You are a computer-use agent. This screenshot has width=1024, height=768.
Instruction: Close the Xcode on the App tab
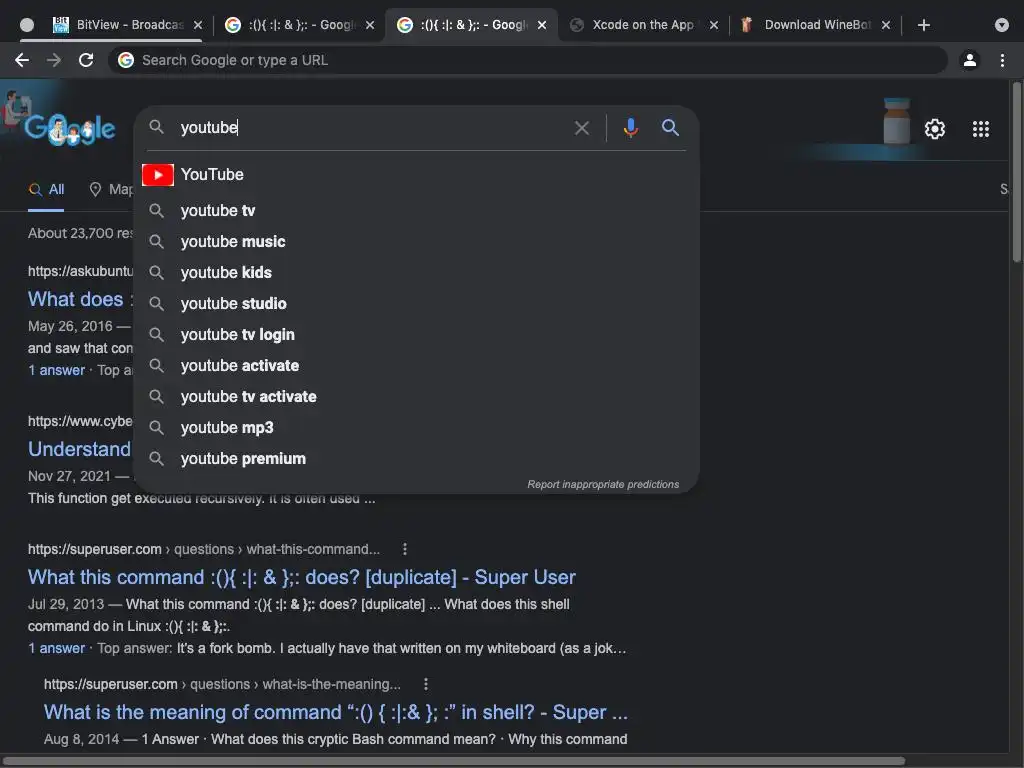714,25
